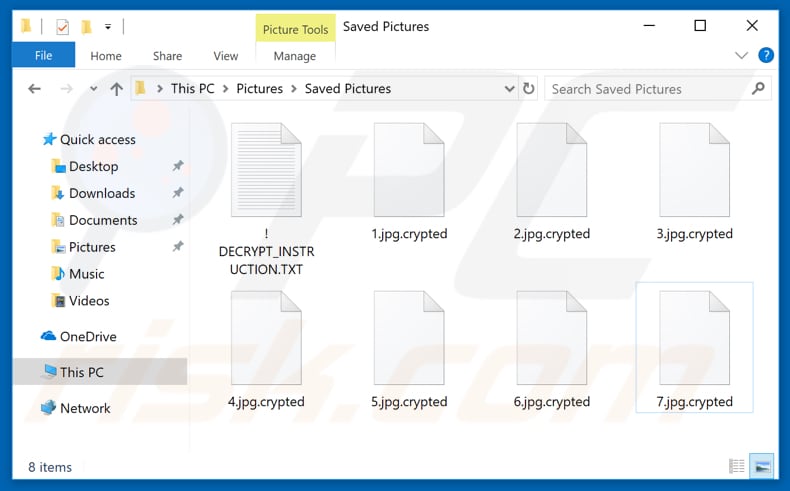Select Downloads in Quick access
The image size is (790, 491).
101,193
